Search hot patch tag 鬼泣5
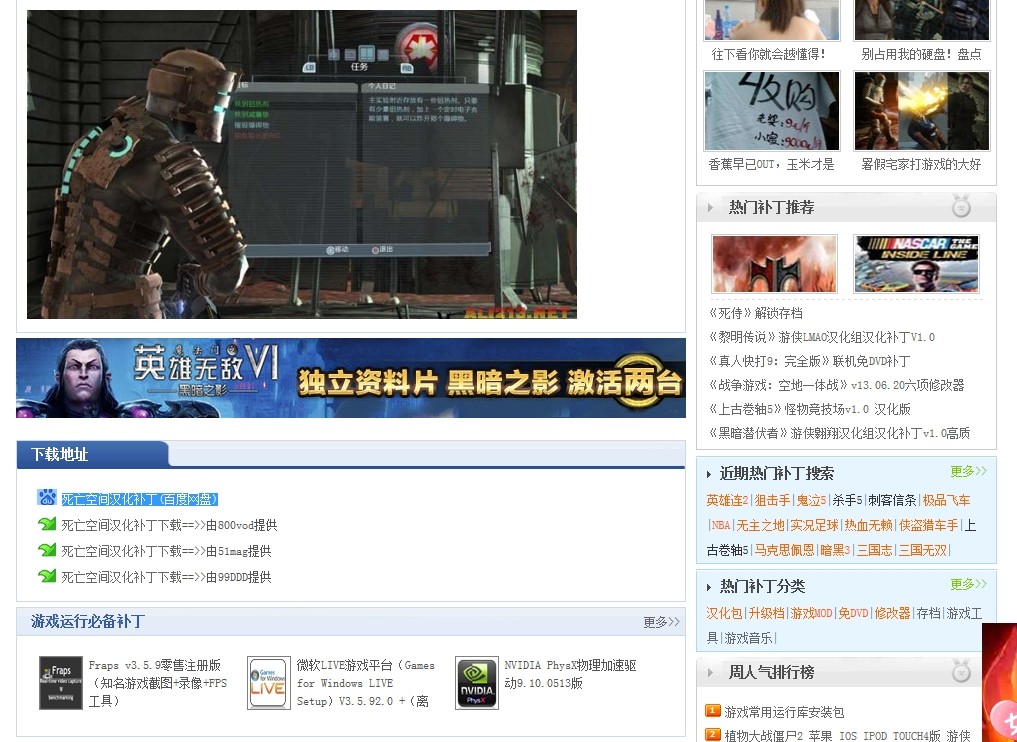Screen dimensions: 1017x742 (811, 500)
